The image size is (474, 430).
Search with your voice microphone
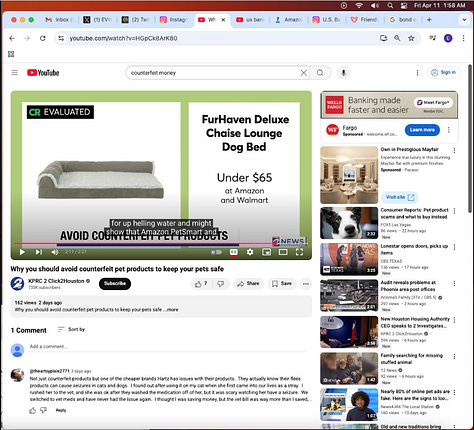tap(343, 72)
